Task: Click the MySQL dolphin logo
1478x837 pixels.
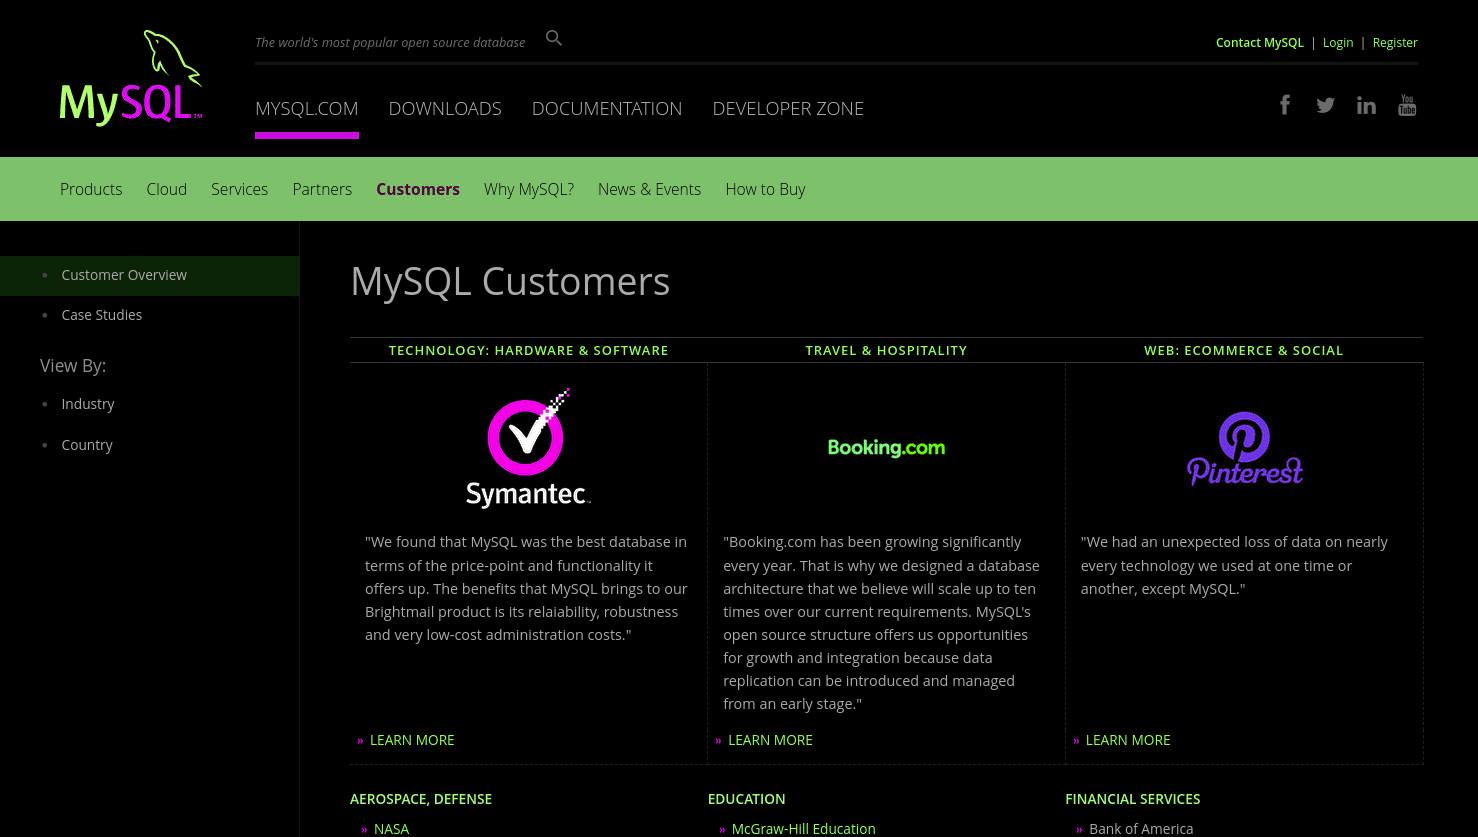Action: click(x=131, y=78)
